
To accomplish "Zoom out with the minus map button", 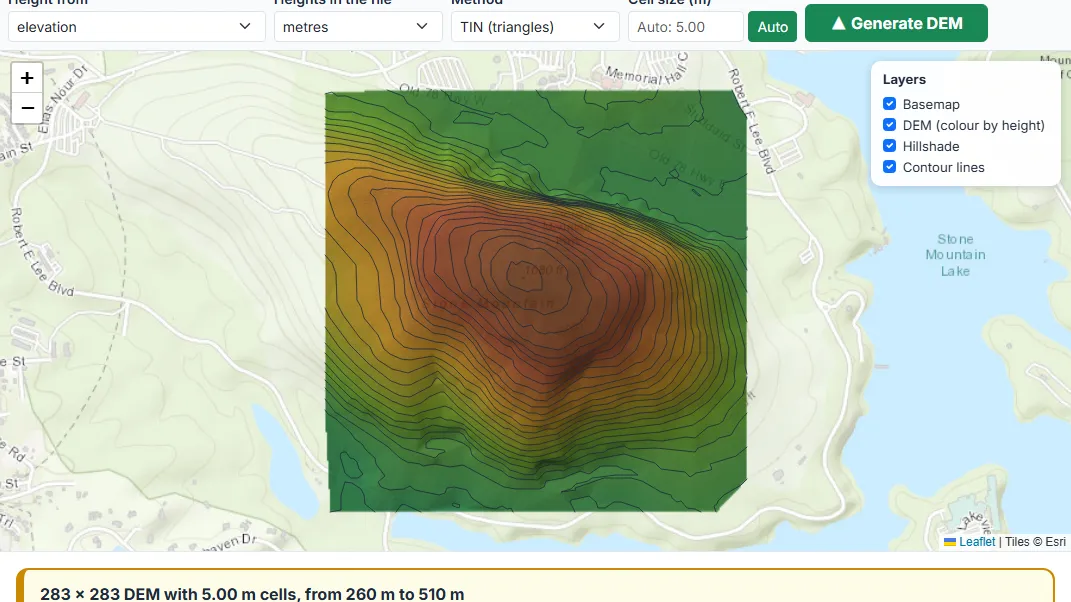I will coord(27,108).
